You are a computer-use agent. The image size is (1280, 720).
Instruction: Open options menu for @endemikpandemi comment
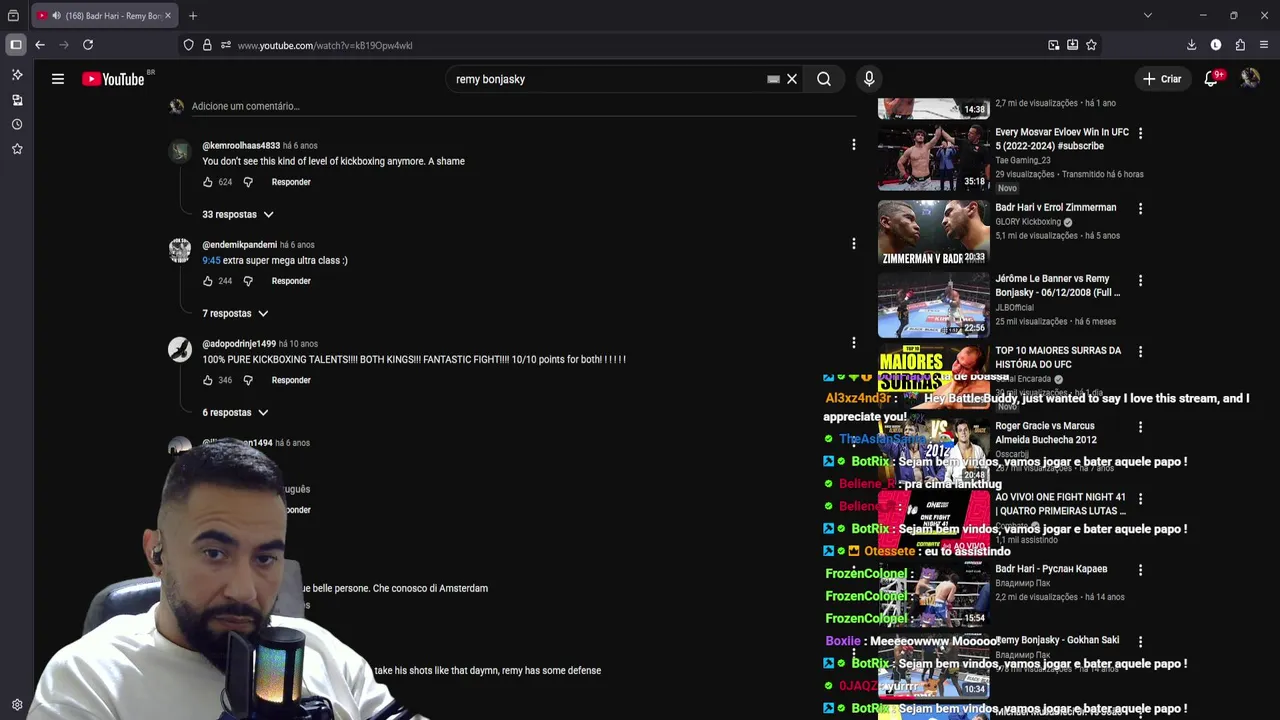coord(853,244)
